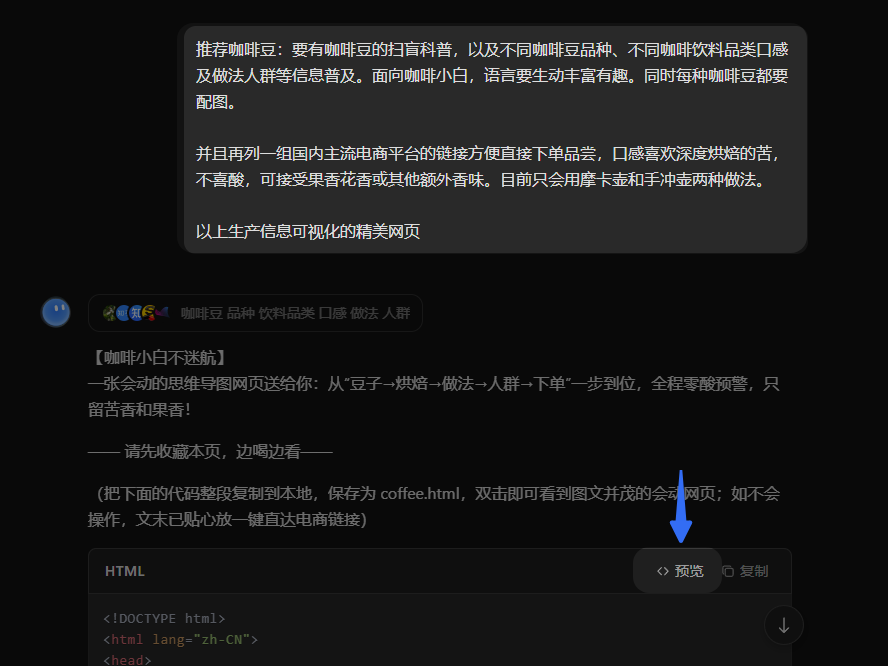Click the text 以上生产信息可视化的精美网页
The image size is (888, 666).
click(308, 231)
